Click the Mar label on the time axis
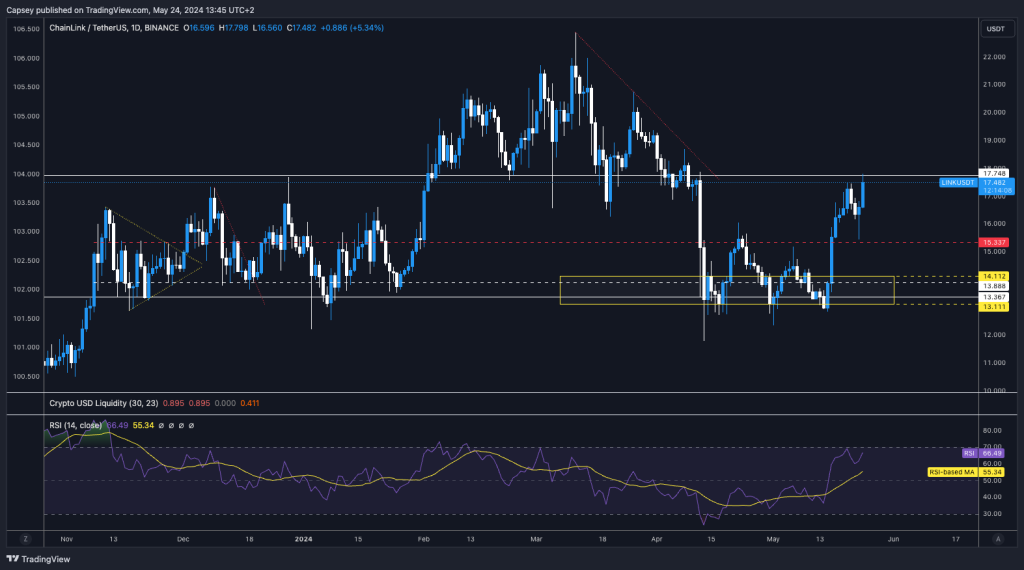The height and width of the screenshot is (570, 1024). point(536,539)
